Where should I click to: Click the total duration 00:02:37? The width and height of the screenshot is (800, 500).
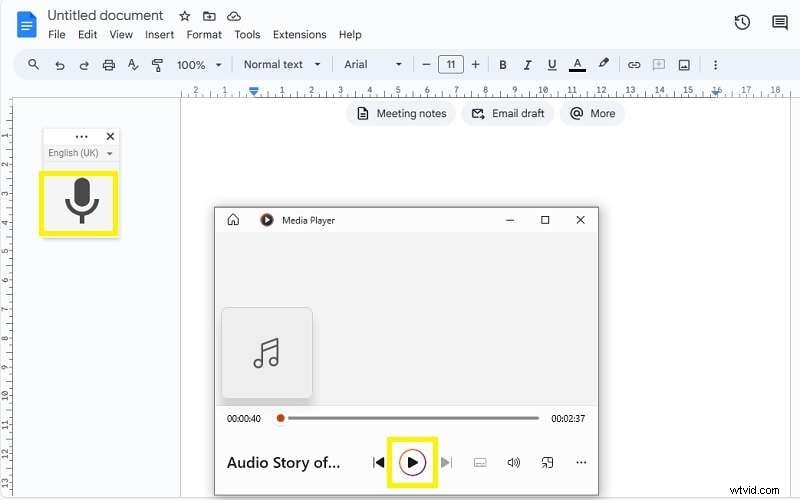(568, 419)
